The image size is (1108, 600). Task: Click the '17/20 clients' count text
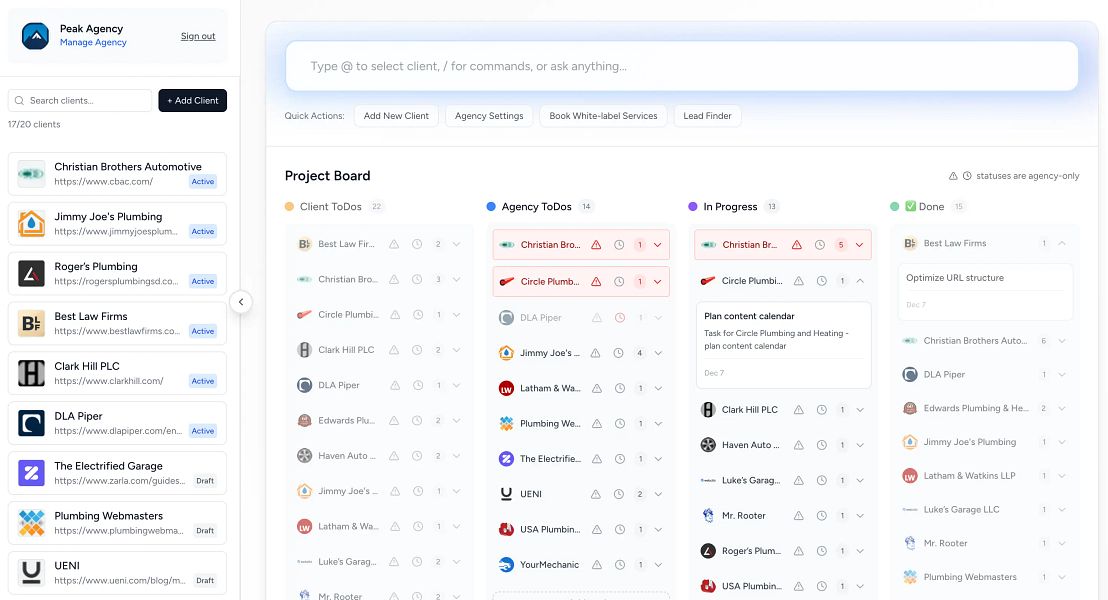[x=34, y=124]
